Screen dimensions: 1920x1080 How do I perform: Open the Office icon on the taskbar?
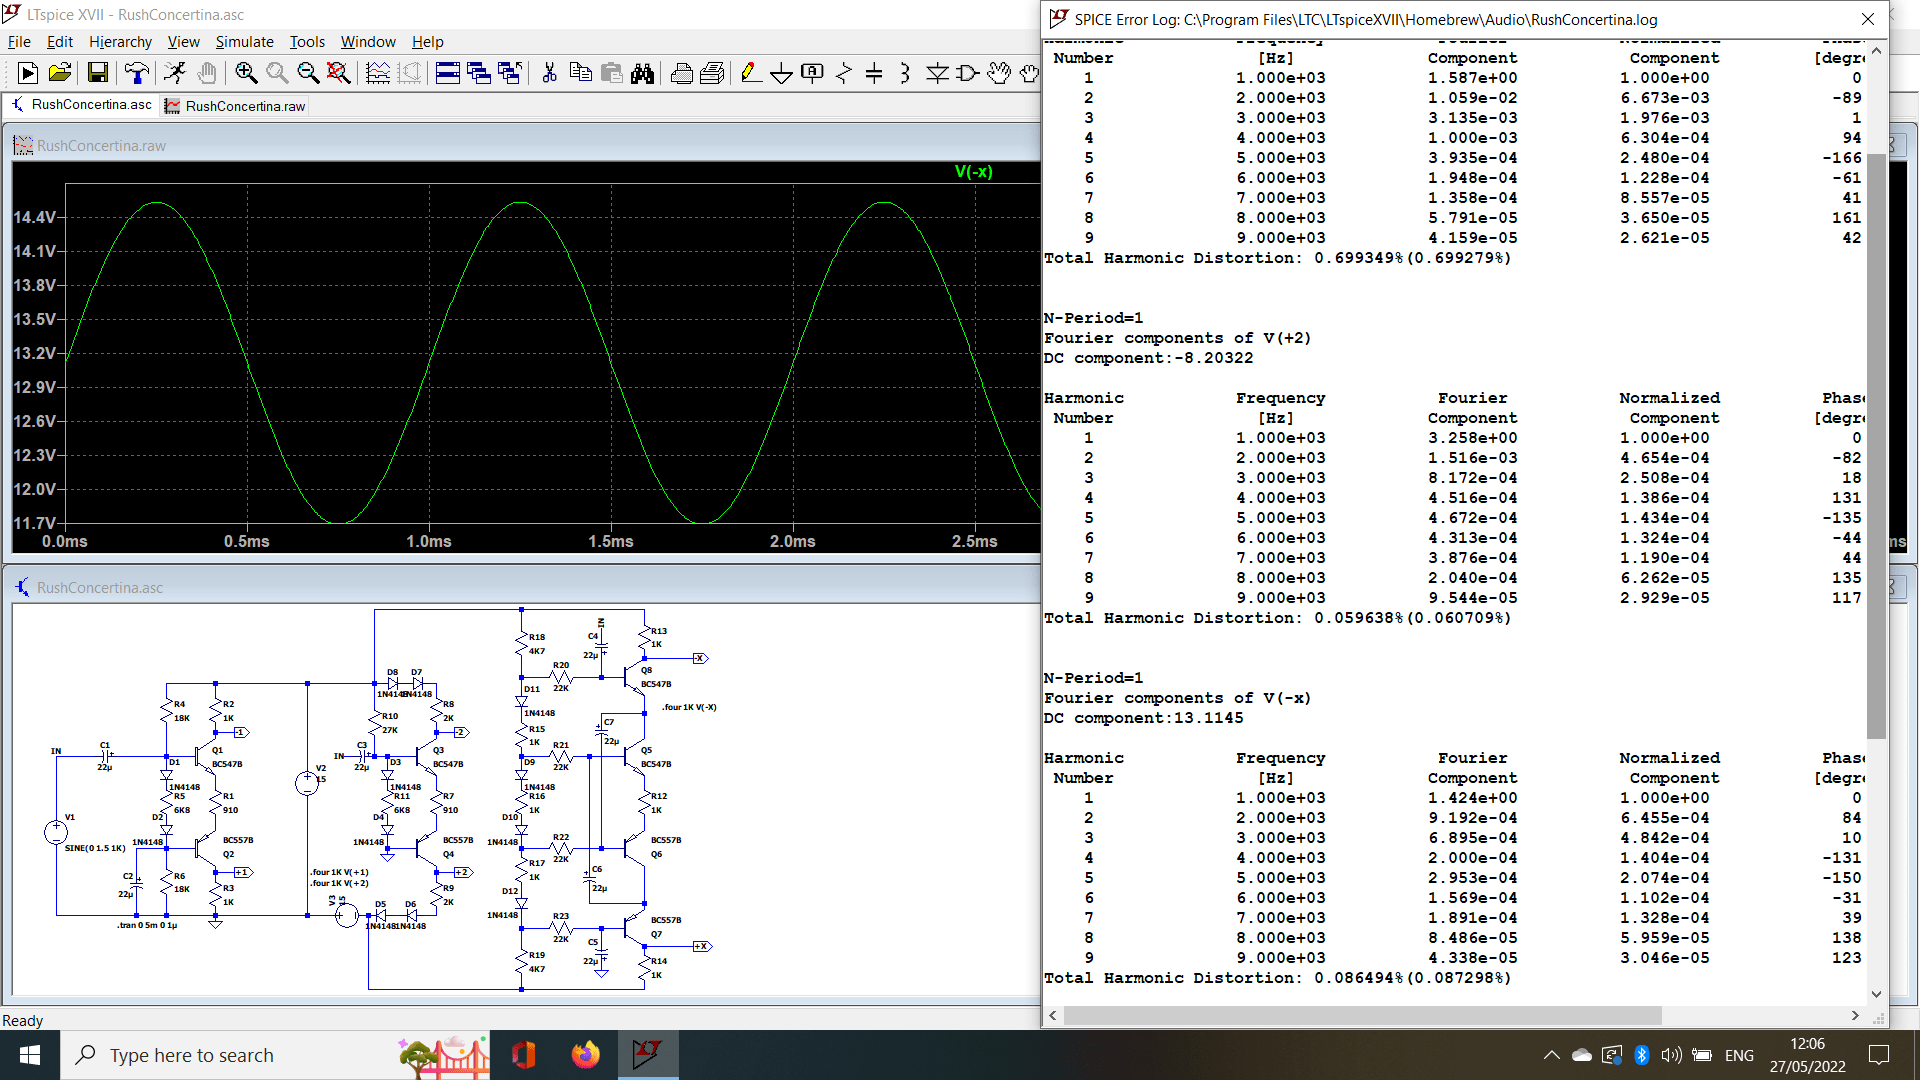pos(523,1055)
